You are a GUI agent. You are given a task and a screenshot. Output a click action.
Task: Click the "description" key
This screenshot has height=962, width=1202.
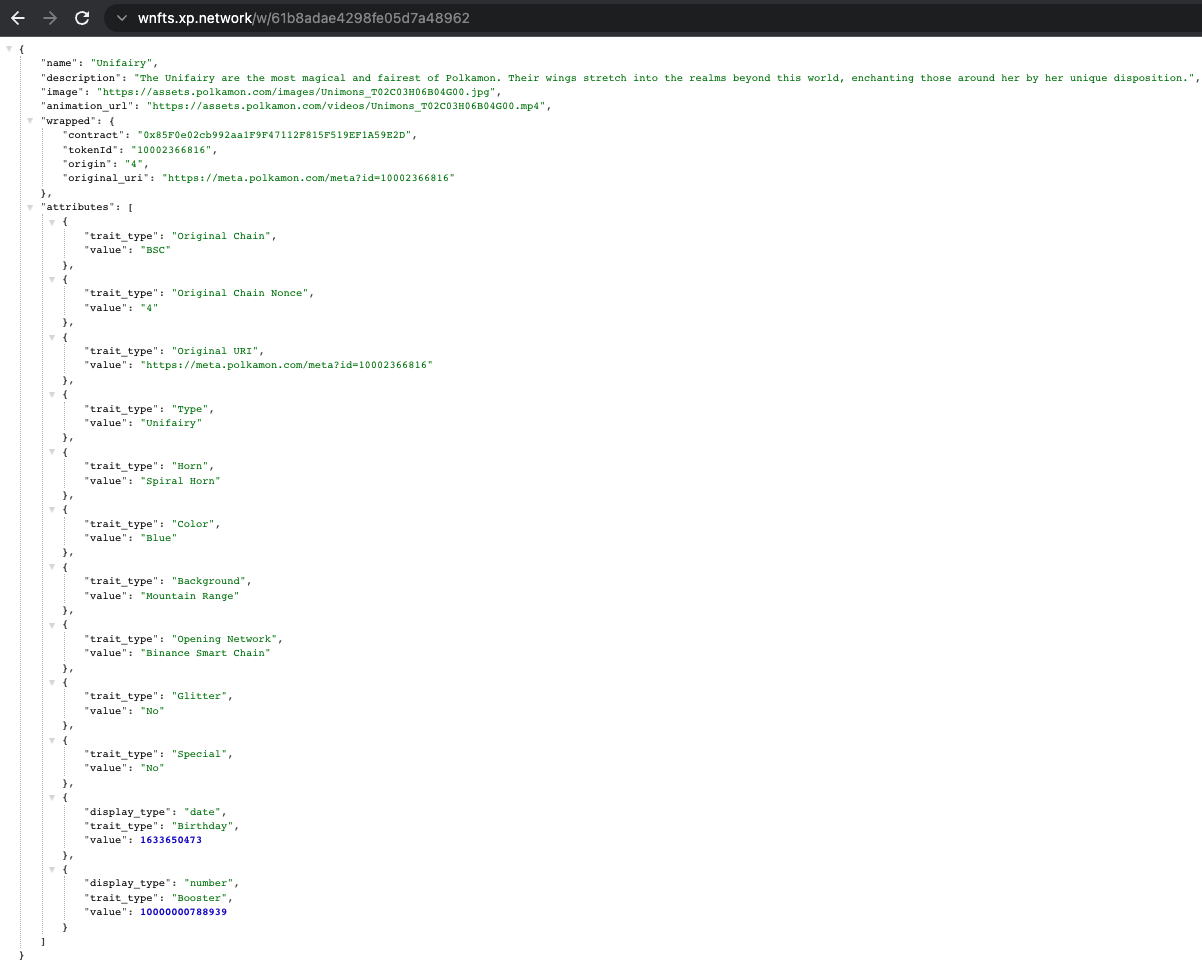coord(82,77)
